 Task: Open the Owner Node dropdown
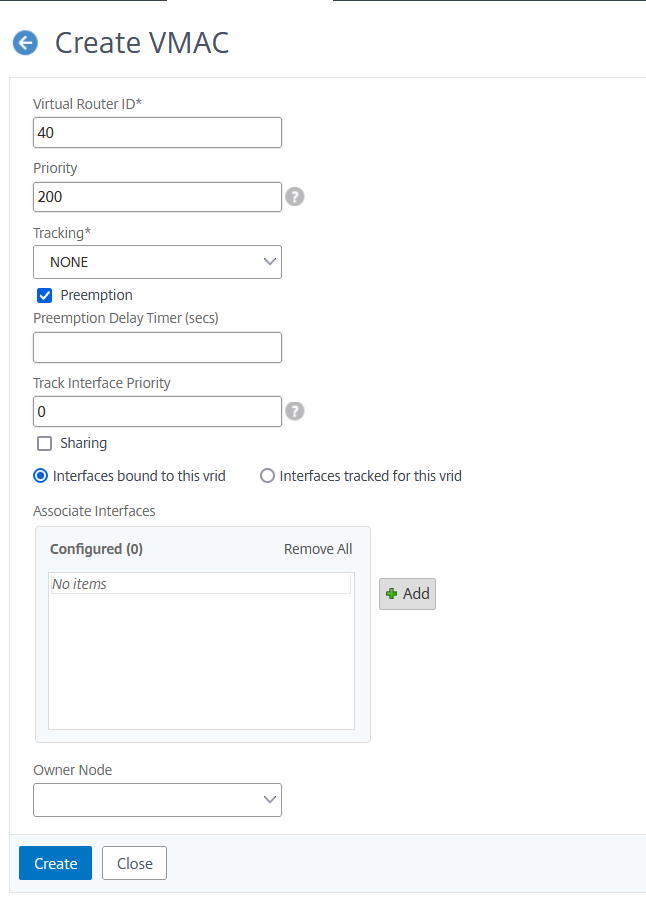click(157, 800)
